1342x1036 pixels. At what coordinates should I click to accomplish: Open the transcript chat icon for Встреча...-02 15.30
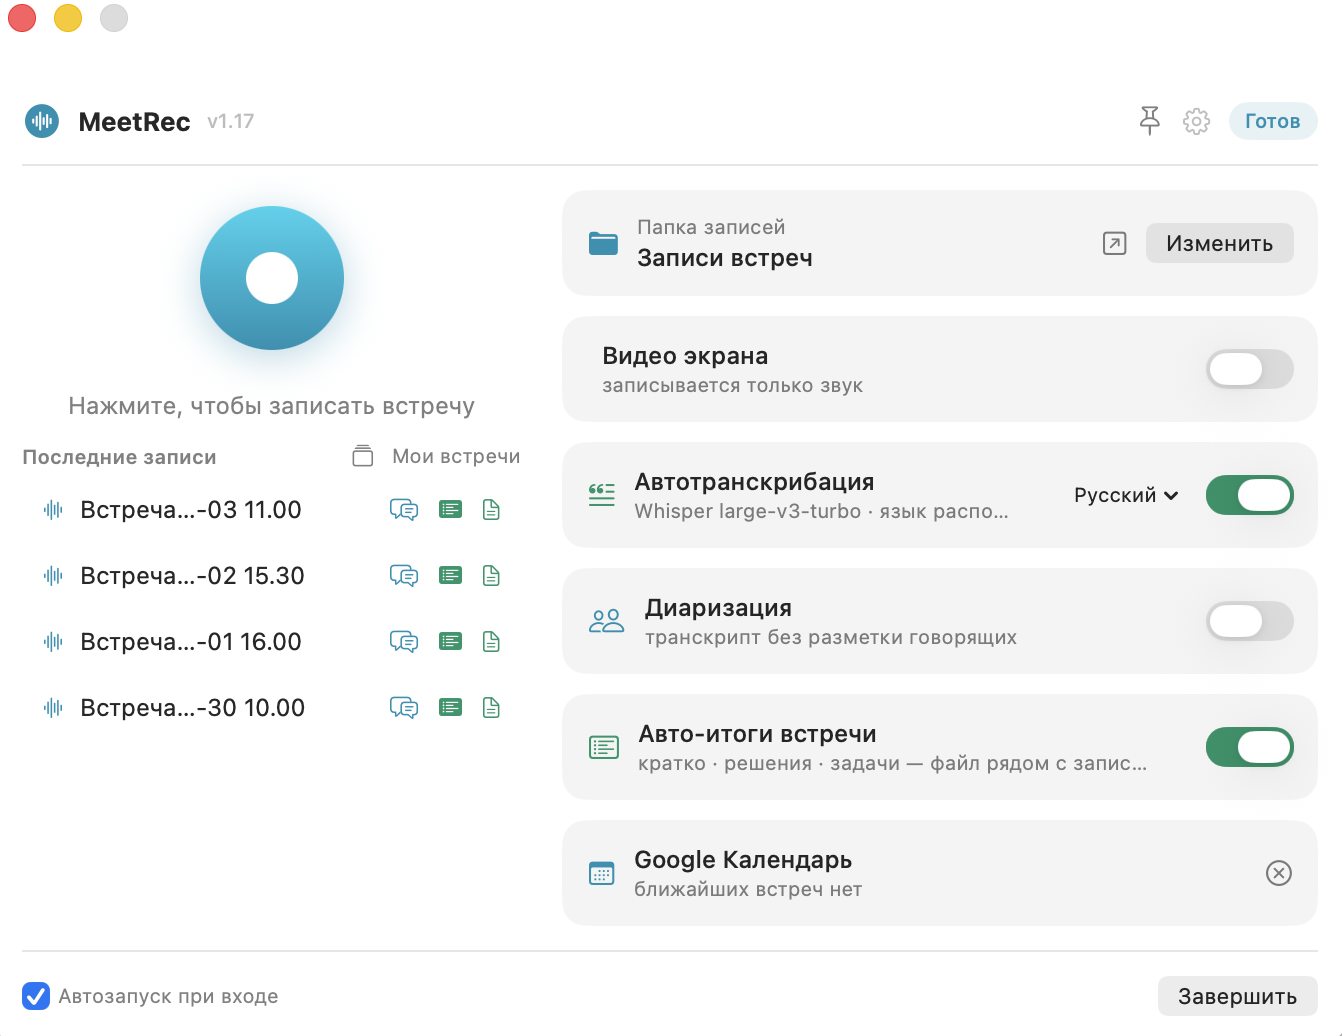[404, 576]
